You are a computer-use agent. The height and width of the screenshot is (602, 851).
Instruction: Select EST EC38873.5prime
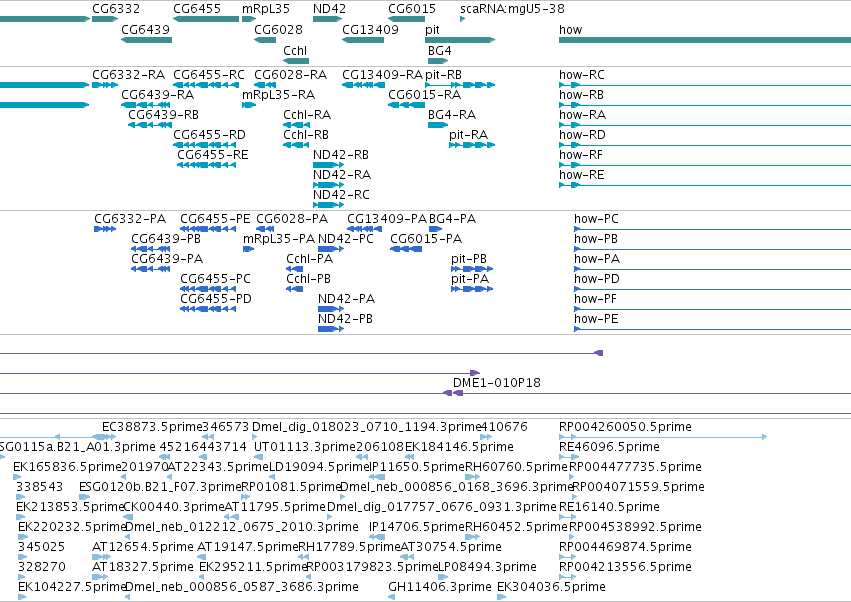[152, 427]
